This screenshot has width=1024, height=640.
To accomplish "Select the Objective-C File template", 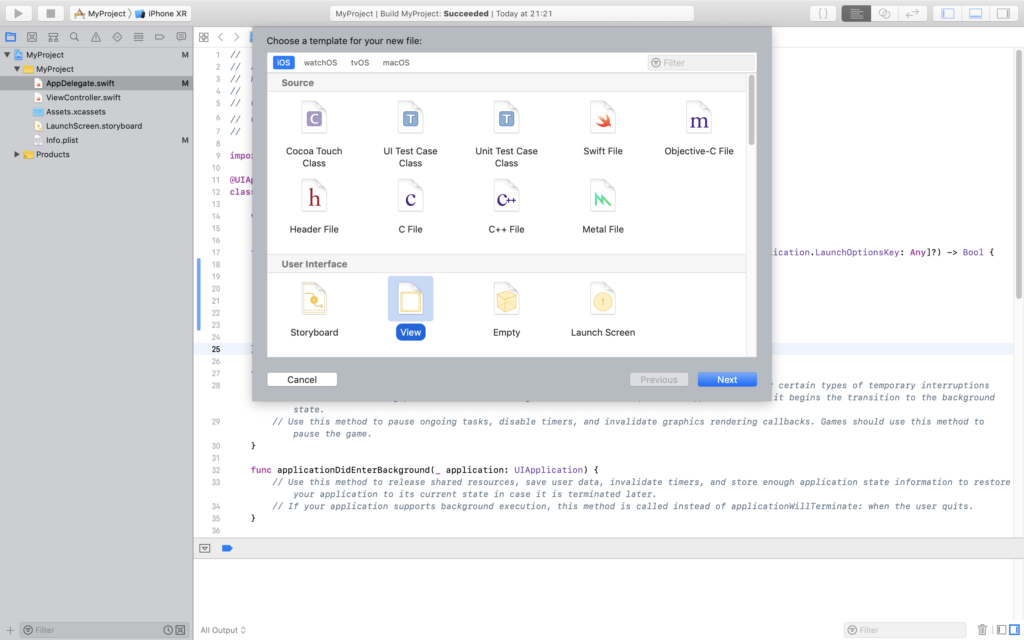I will (699, 129).
